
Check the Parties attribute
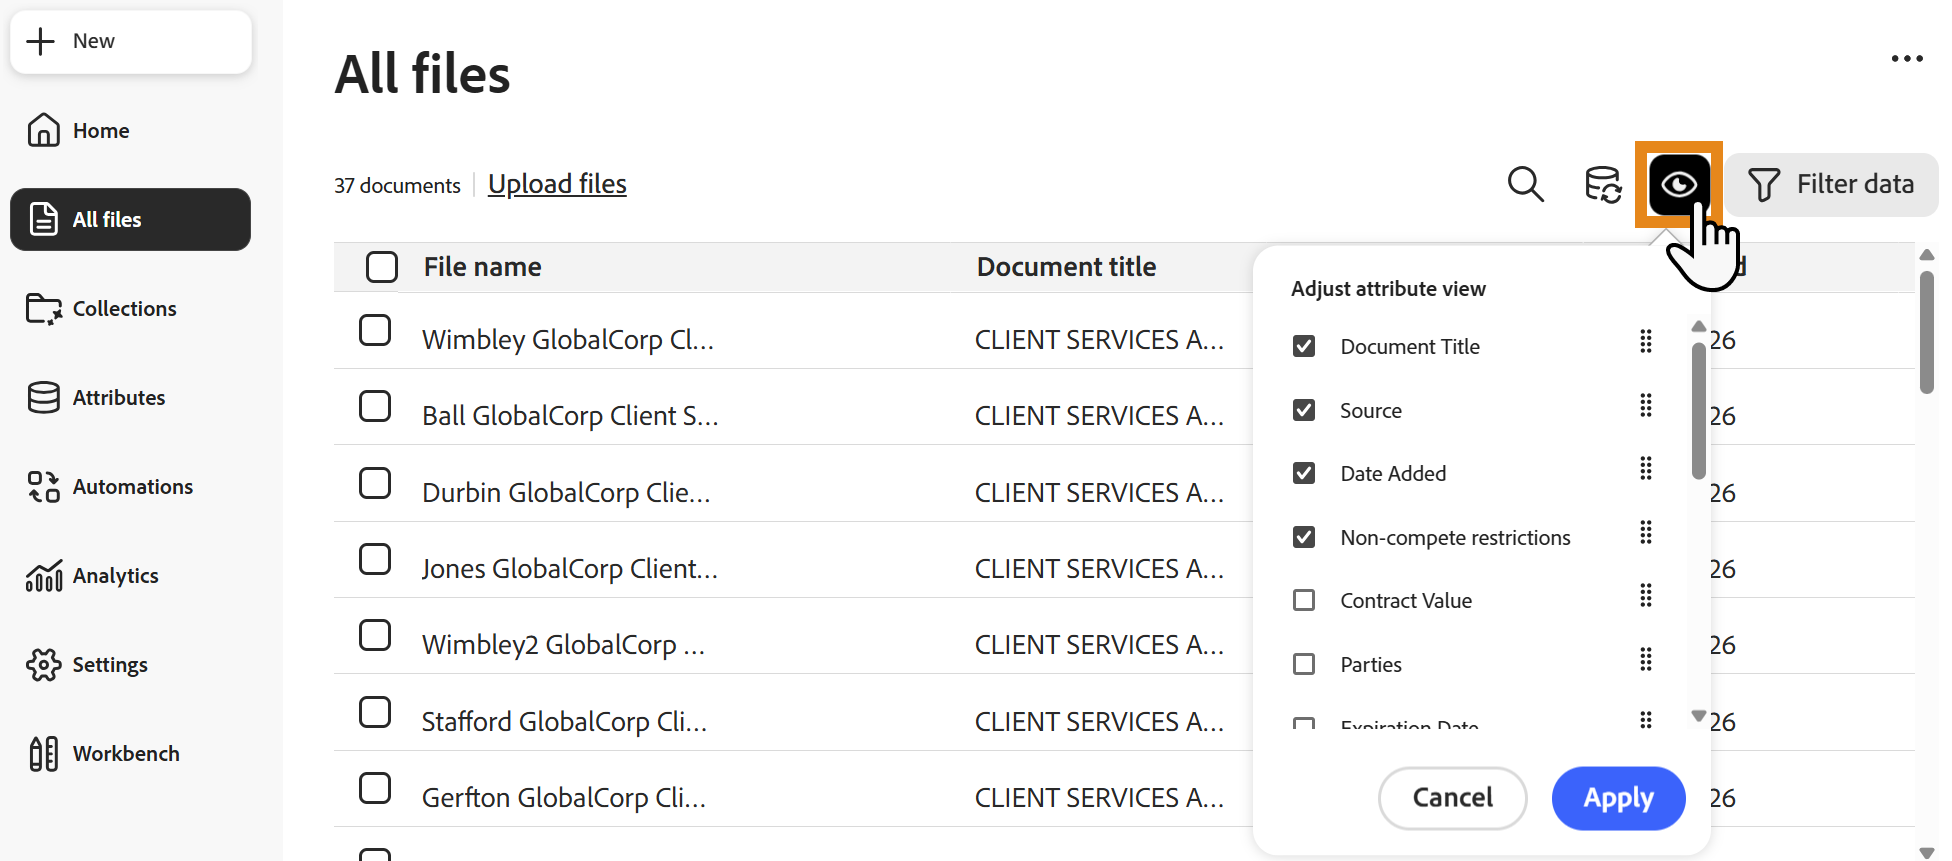point(1304,664)
